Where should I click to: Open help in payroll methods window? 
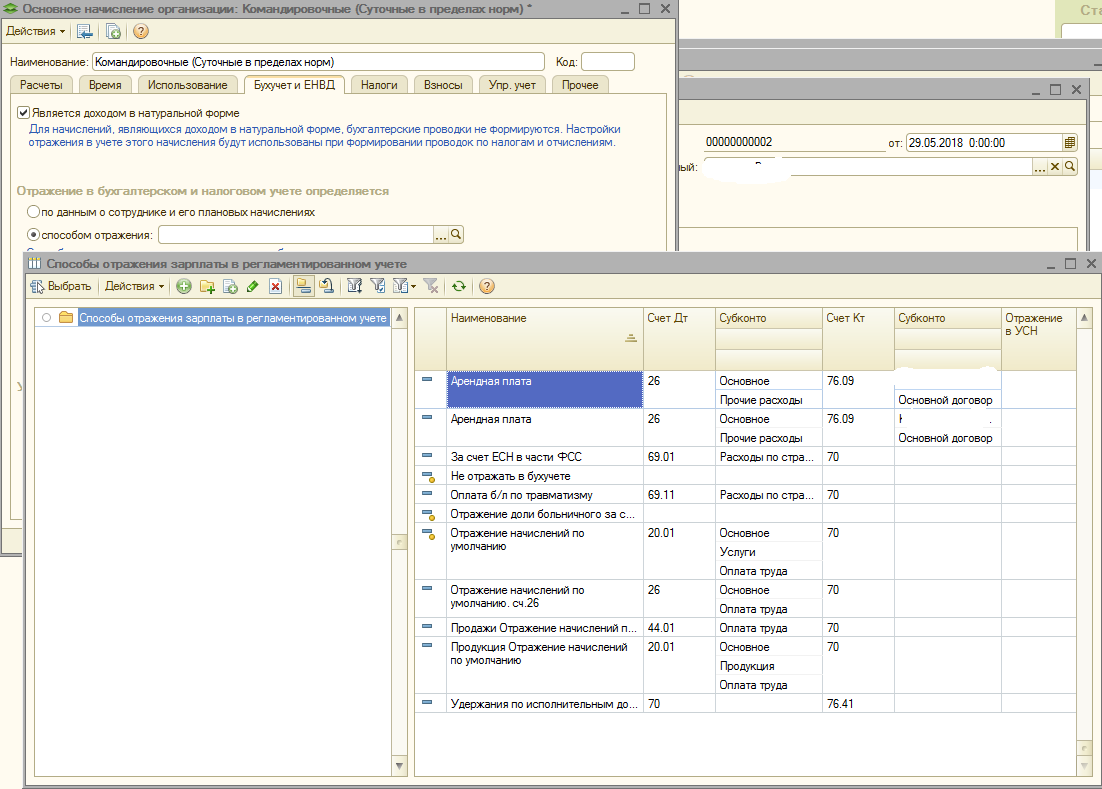(487, 286)
